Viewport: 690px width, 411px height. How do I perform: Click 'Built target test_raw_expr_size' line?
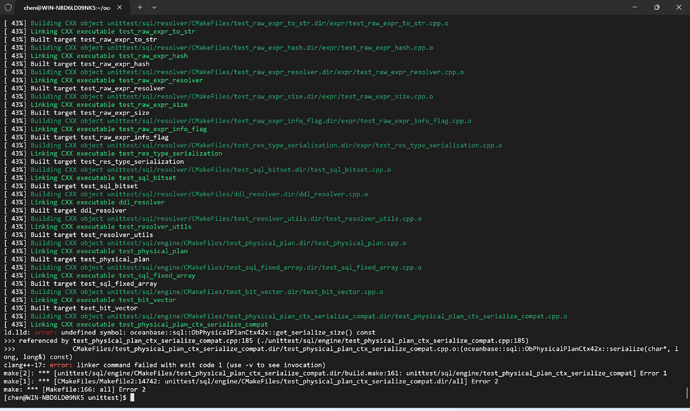tap(77, 113)
